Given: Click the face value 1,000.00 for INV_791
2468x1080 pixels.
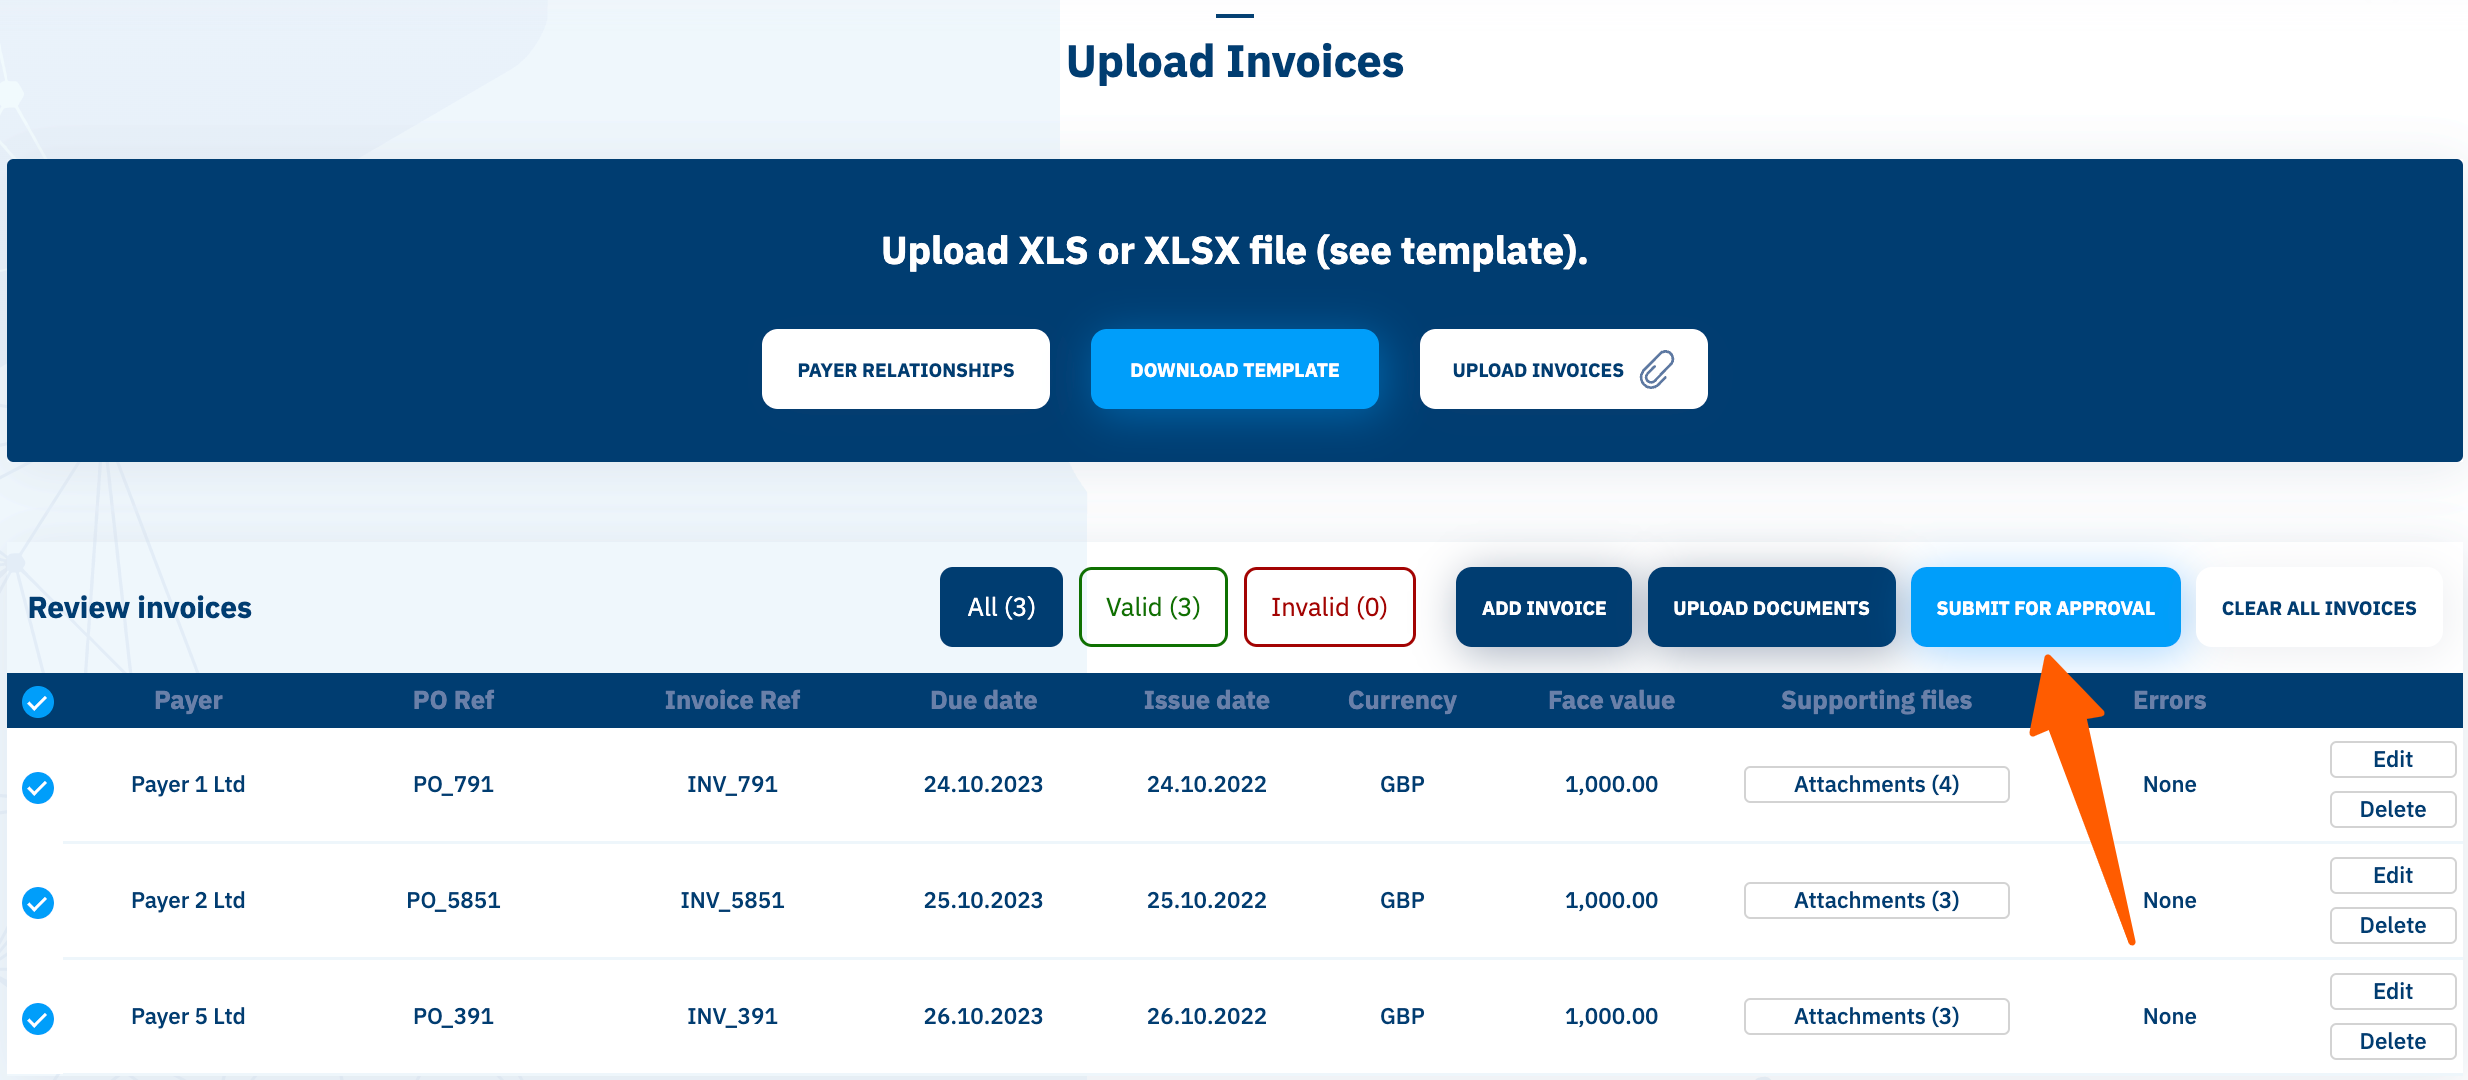Looking at the screenshot, I should click(x=1611, y=784).
